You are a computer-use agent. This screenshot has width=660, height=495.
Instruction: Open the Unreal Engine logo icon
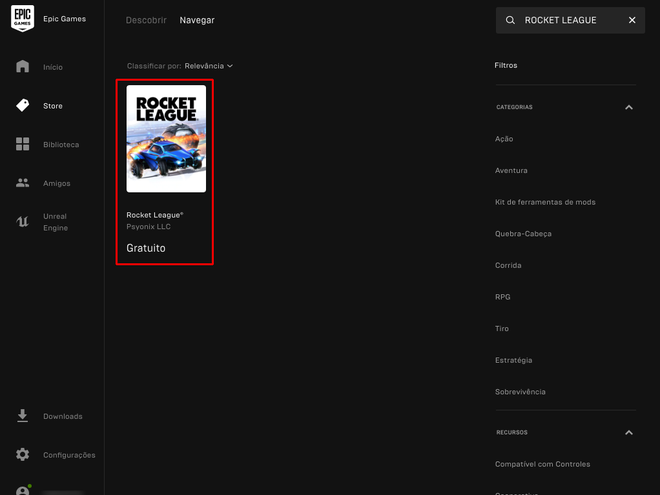click(22, 221)
